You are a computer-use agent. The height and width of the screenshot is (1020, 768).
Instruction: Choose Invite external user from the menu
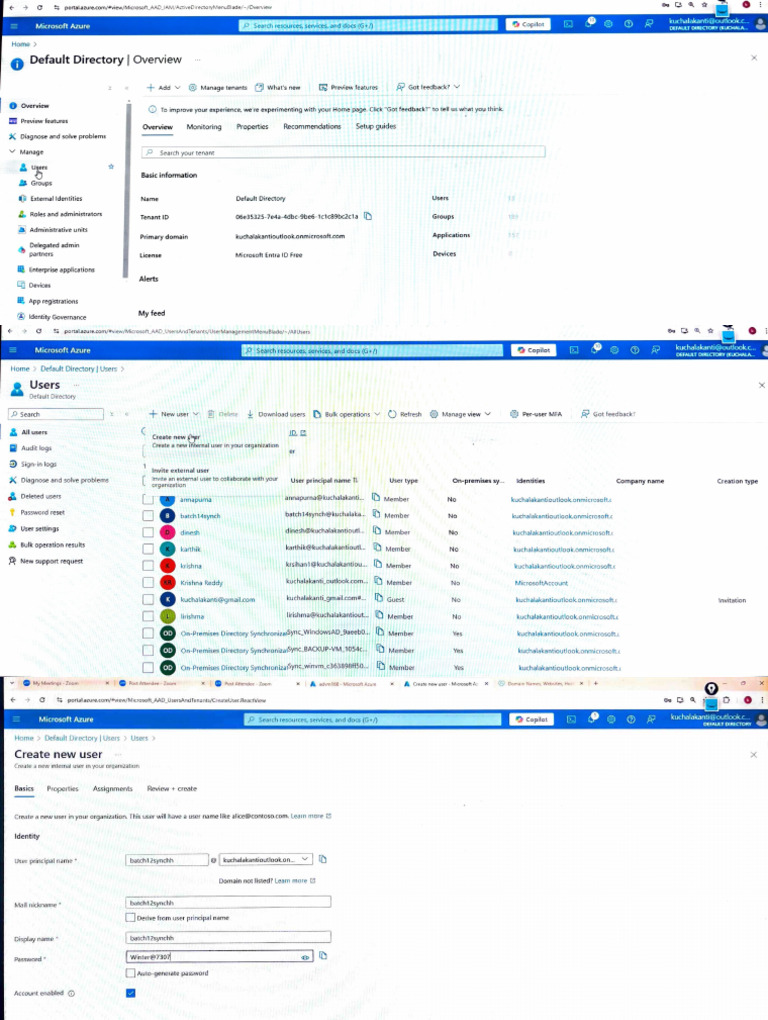(215, 477)
